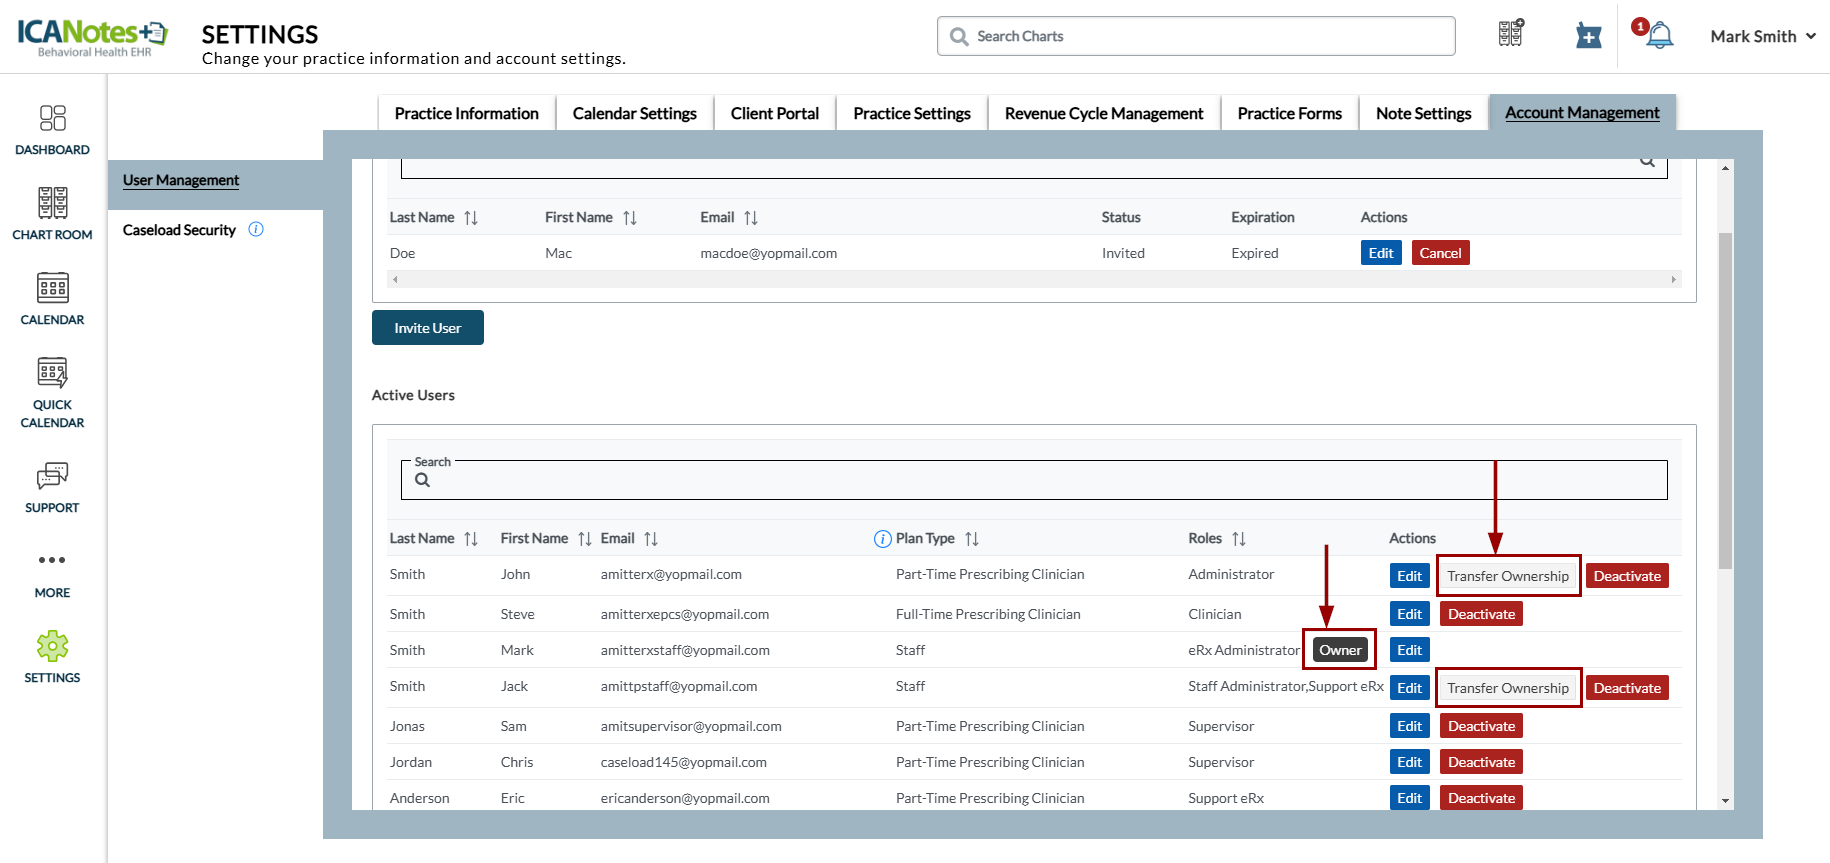The height and width of the screenshot is (863, 1830).
Task: Click the Caseload Security info icon
Action: pos(256,229)
